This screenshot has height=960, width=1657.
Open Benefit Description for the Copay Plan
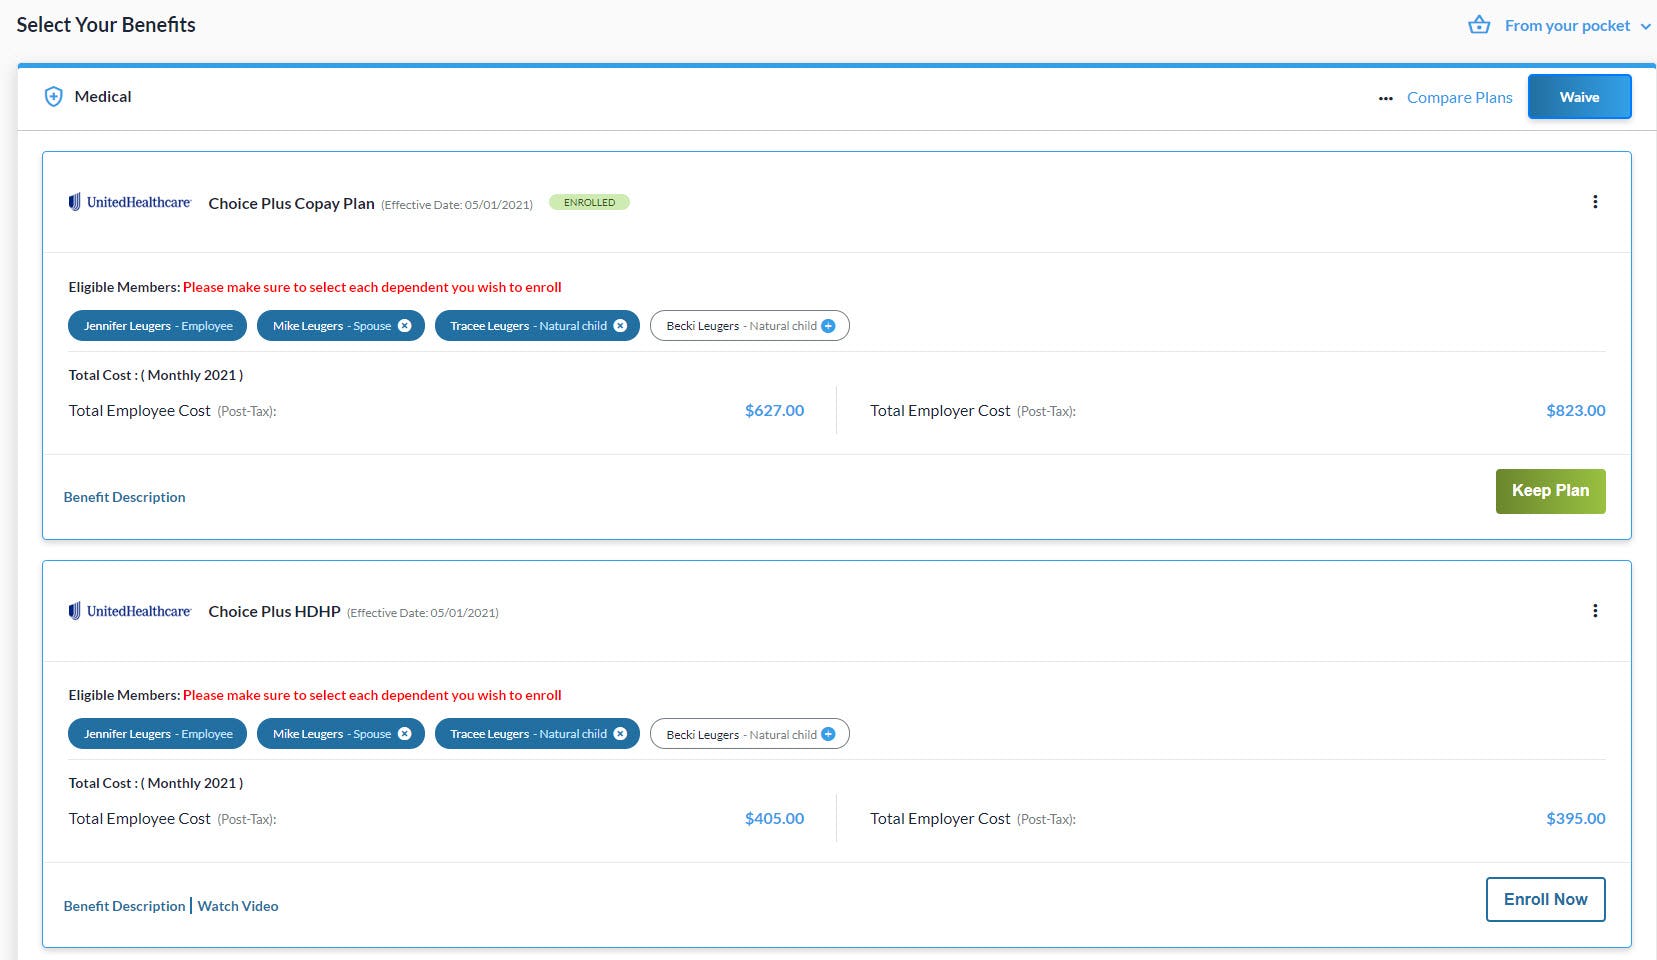click(x=124, y=497)
